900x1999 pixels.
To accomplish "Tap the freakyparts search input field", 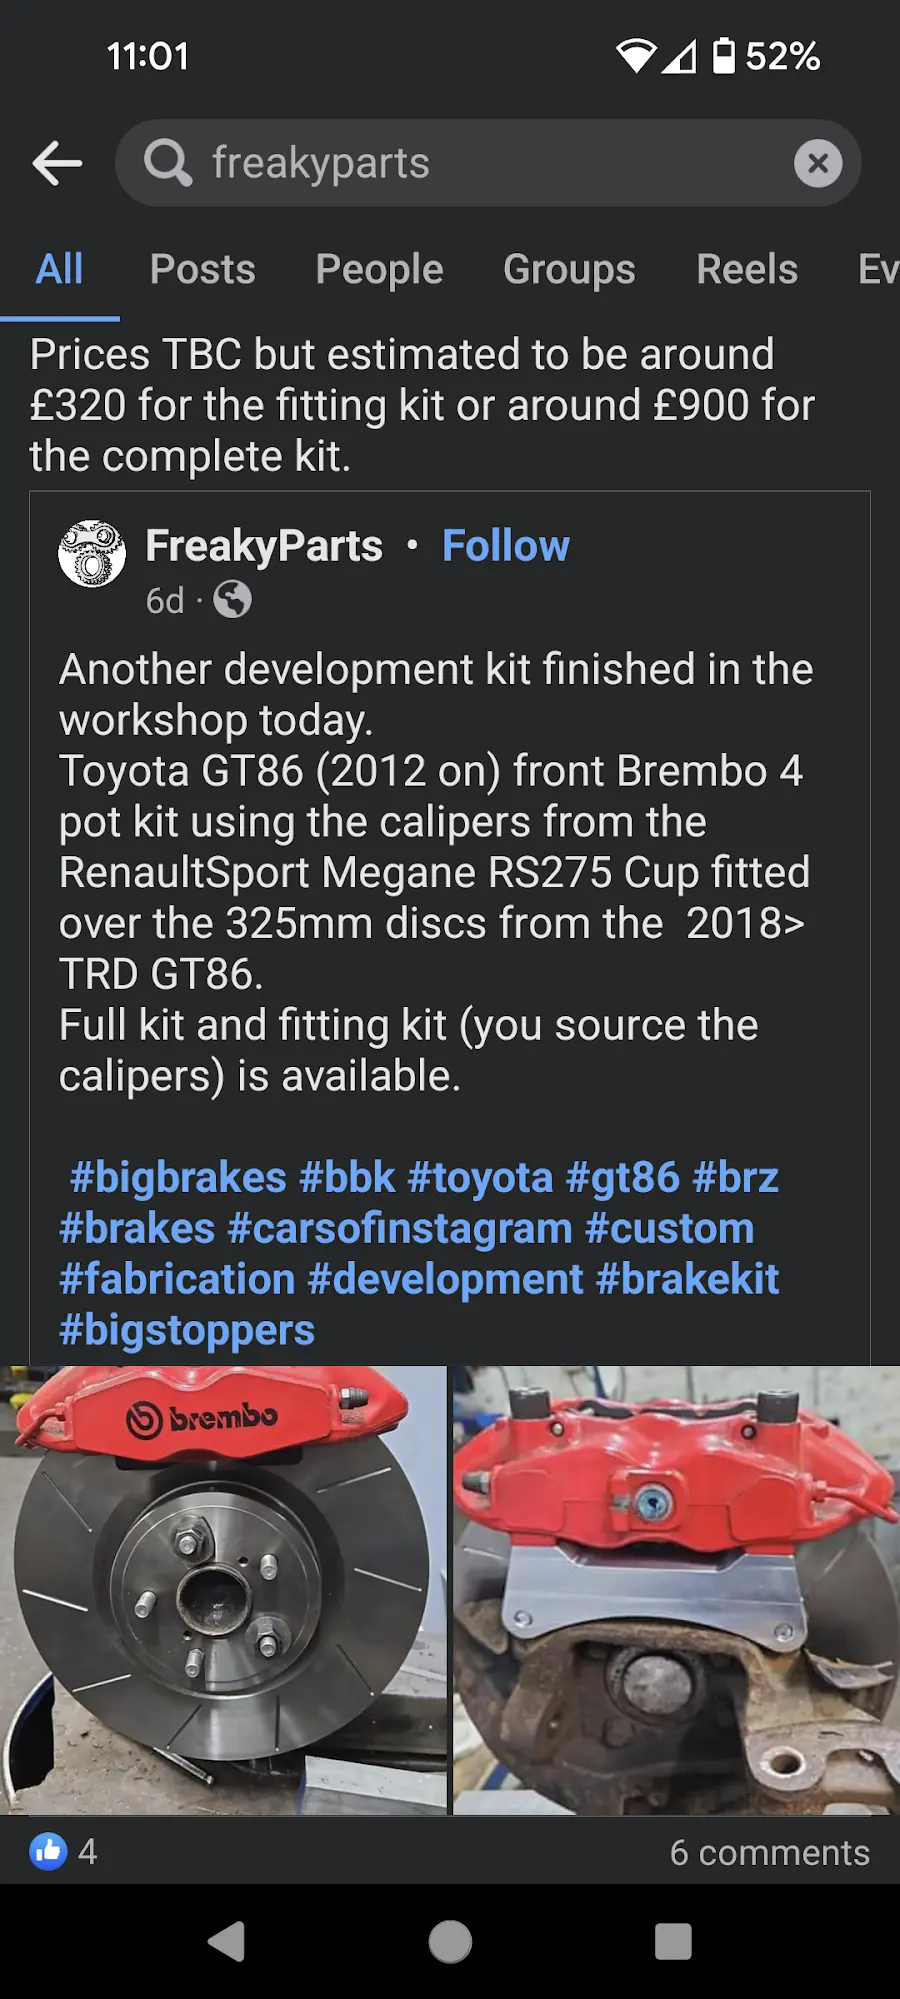I will tap(450, 163).
